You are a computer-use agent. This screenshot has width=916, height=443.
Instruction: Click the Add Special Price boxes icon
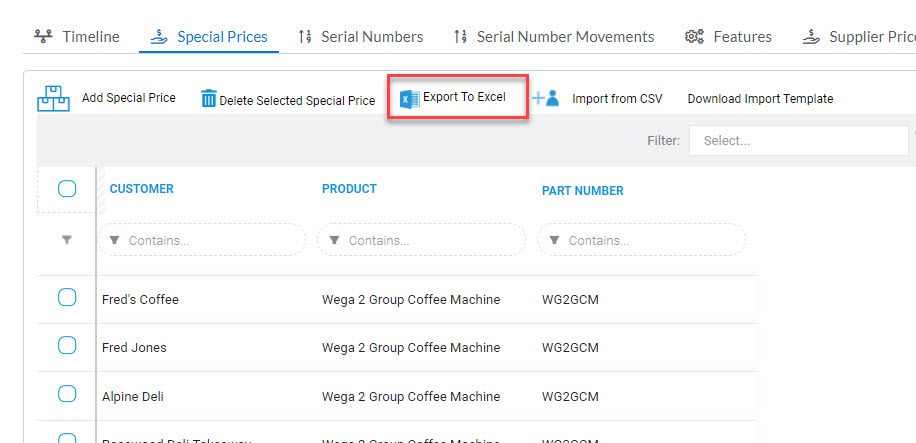pos(53,99)
